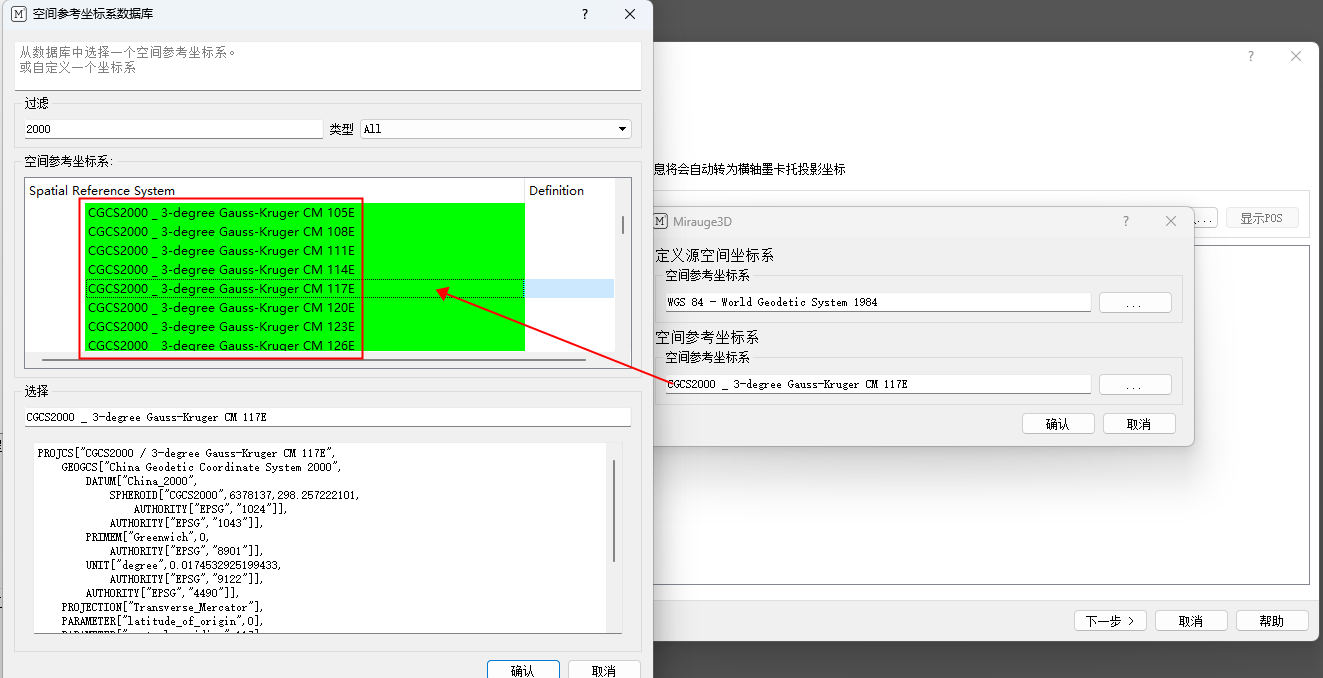Click the horizontal scrollbar below the SRS list
Viewport: 1323px width, 678px height.
(x=300, y=358)
